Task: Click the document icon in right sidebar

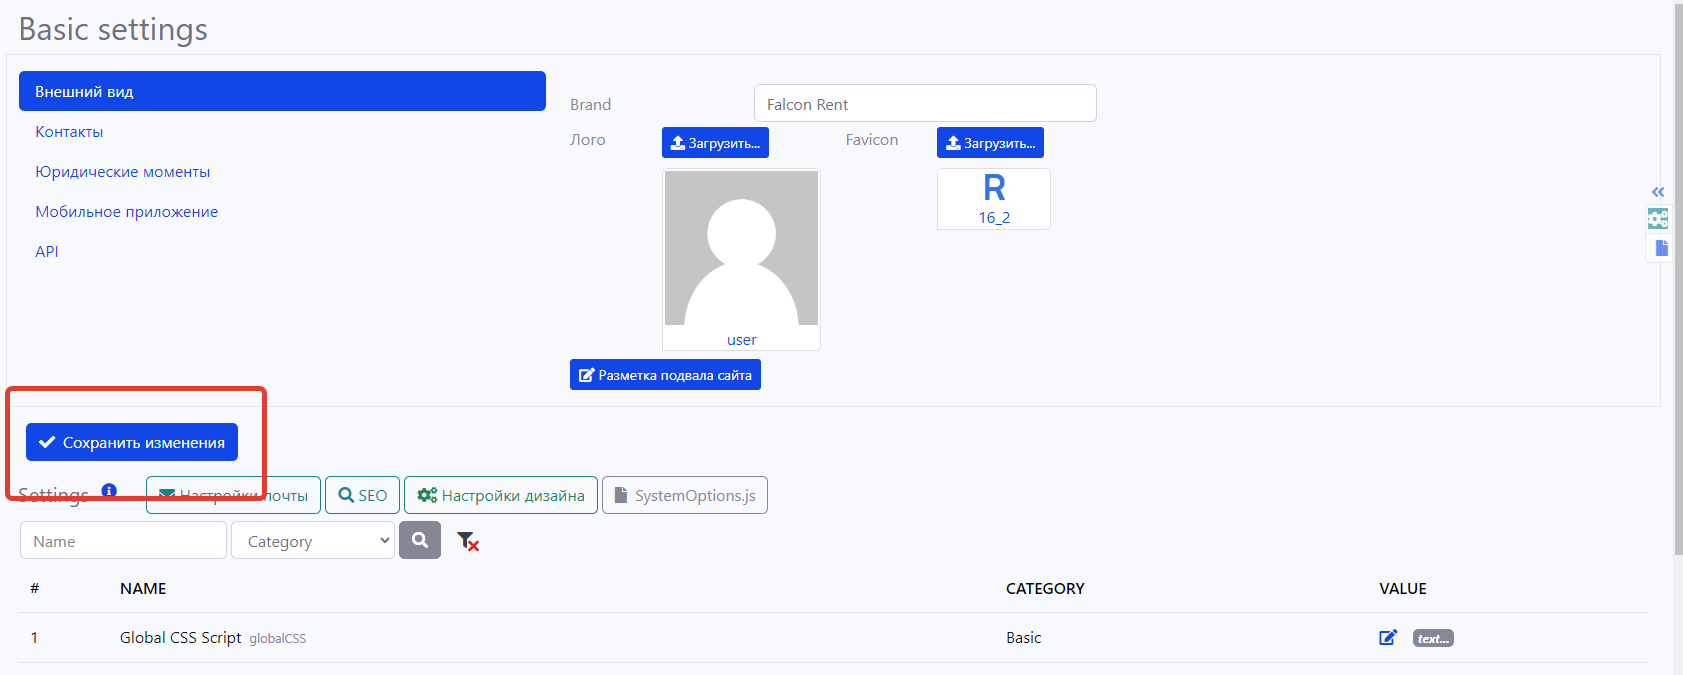Action: (1661, 247)
